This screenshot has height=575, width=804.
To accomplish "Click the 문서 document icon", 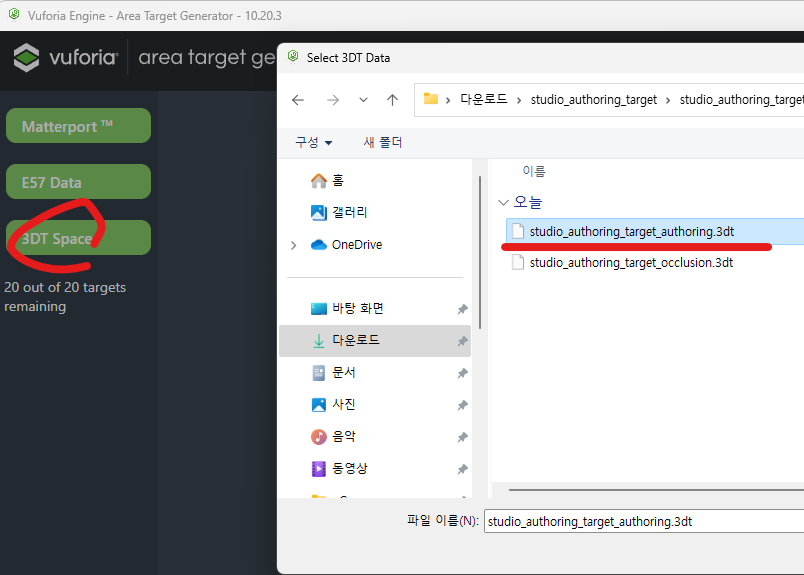I will [x=318, y=373].
